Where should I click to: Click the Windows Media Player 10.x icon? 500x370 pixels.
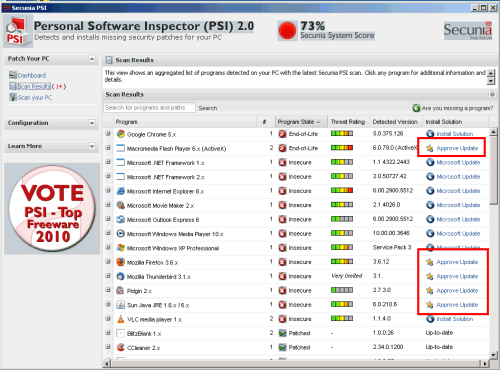pyautogui.click(x=120, y=234)
